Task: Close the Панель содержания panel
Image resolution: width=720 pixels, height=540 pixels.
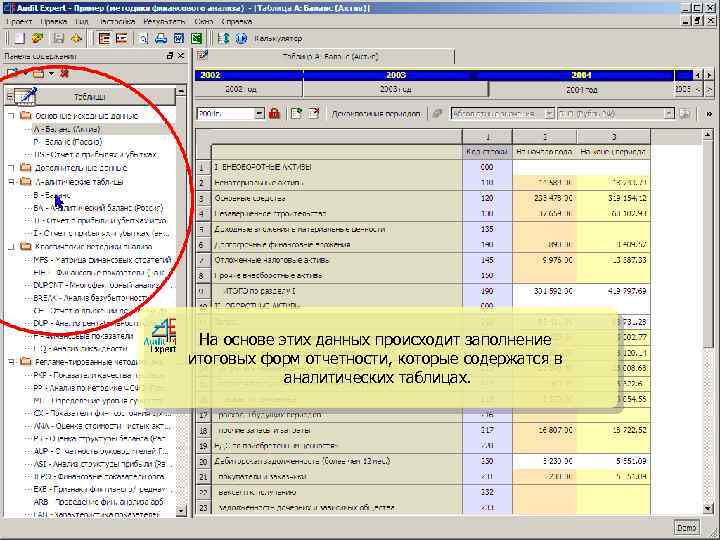Action: click(181, 56)
